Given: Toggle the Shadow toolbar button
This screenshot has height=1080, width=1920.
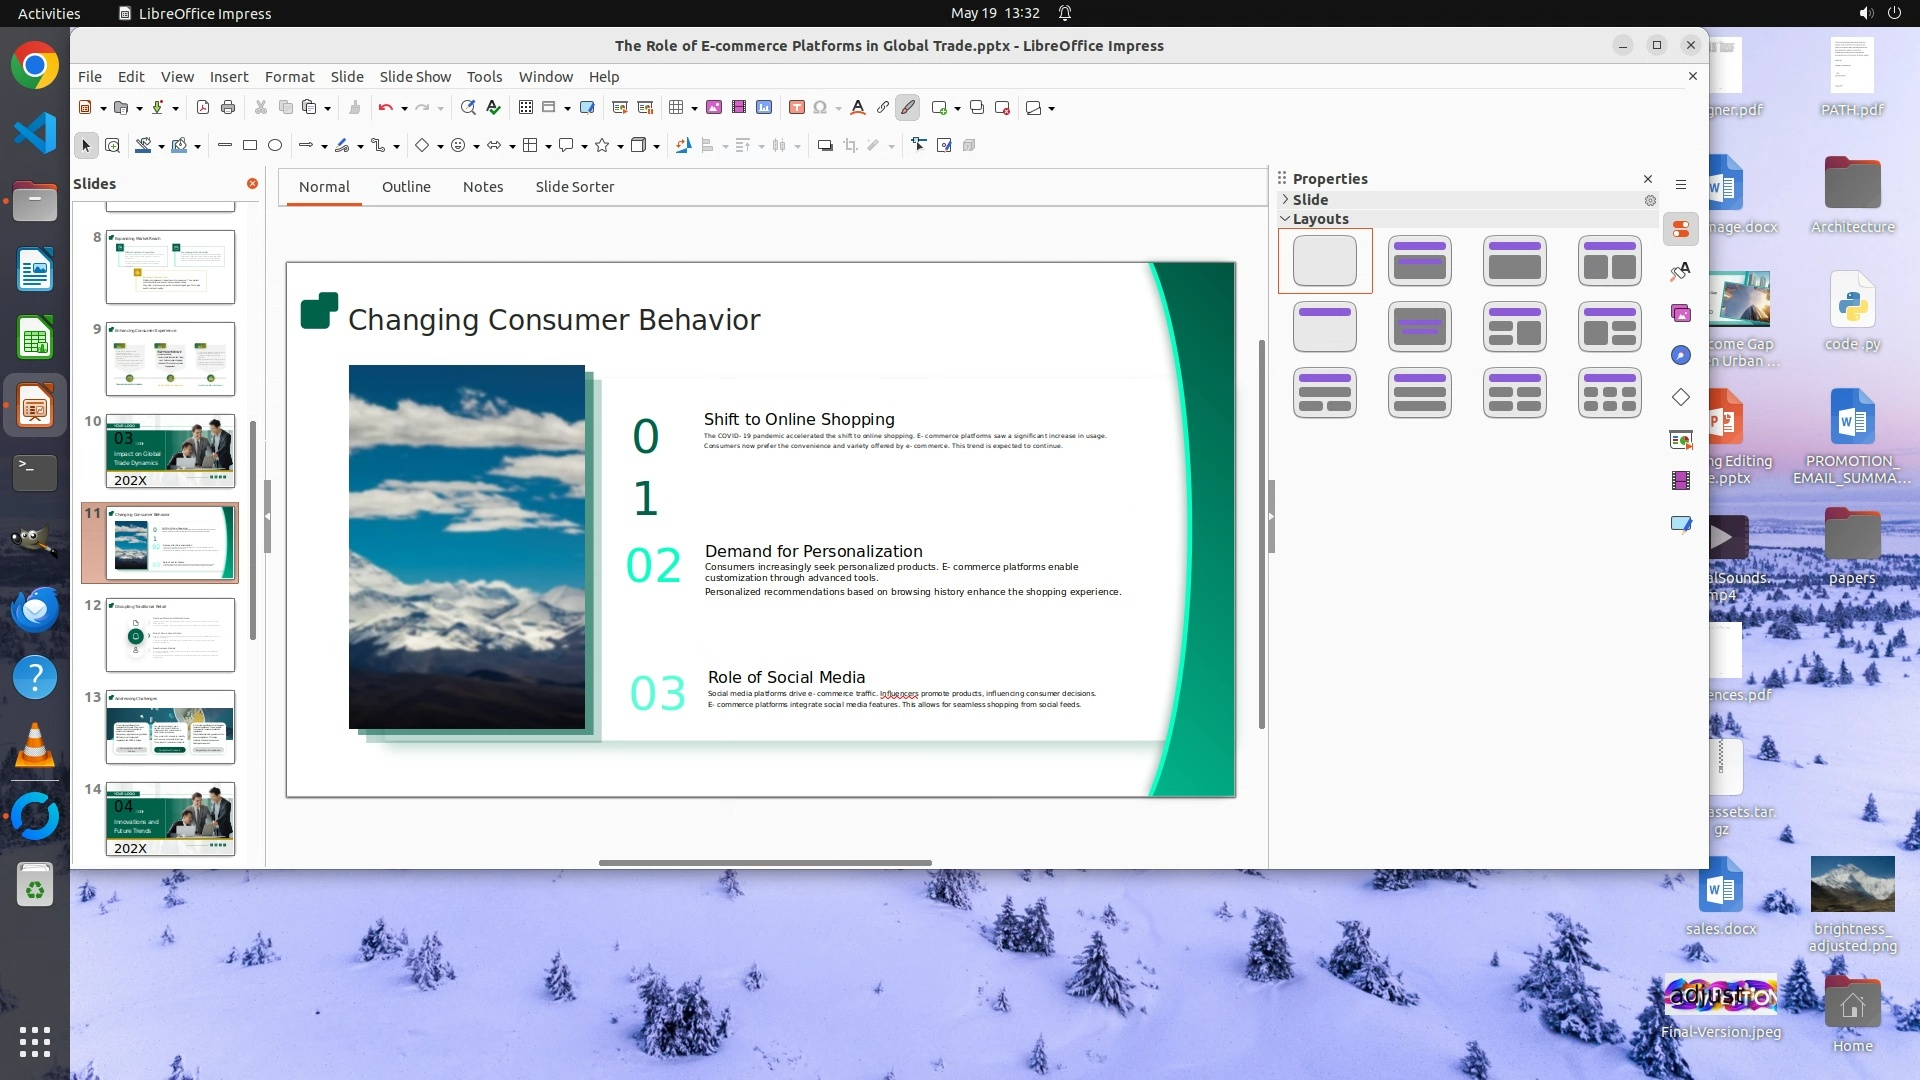Looking at the screenshot, I should pyautogui.click(x=825, y=146).
